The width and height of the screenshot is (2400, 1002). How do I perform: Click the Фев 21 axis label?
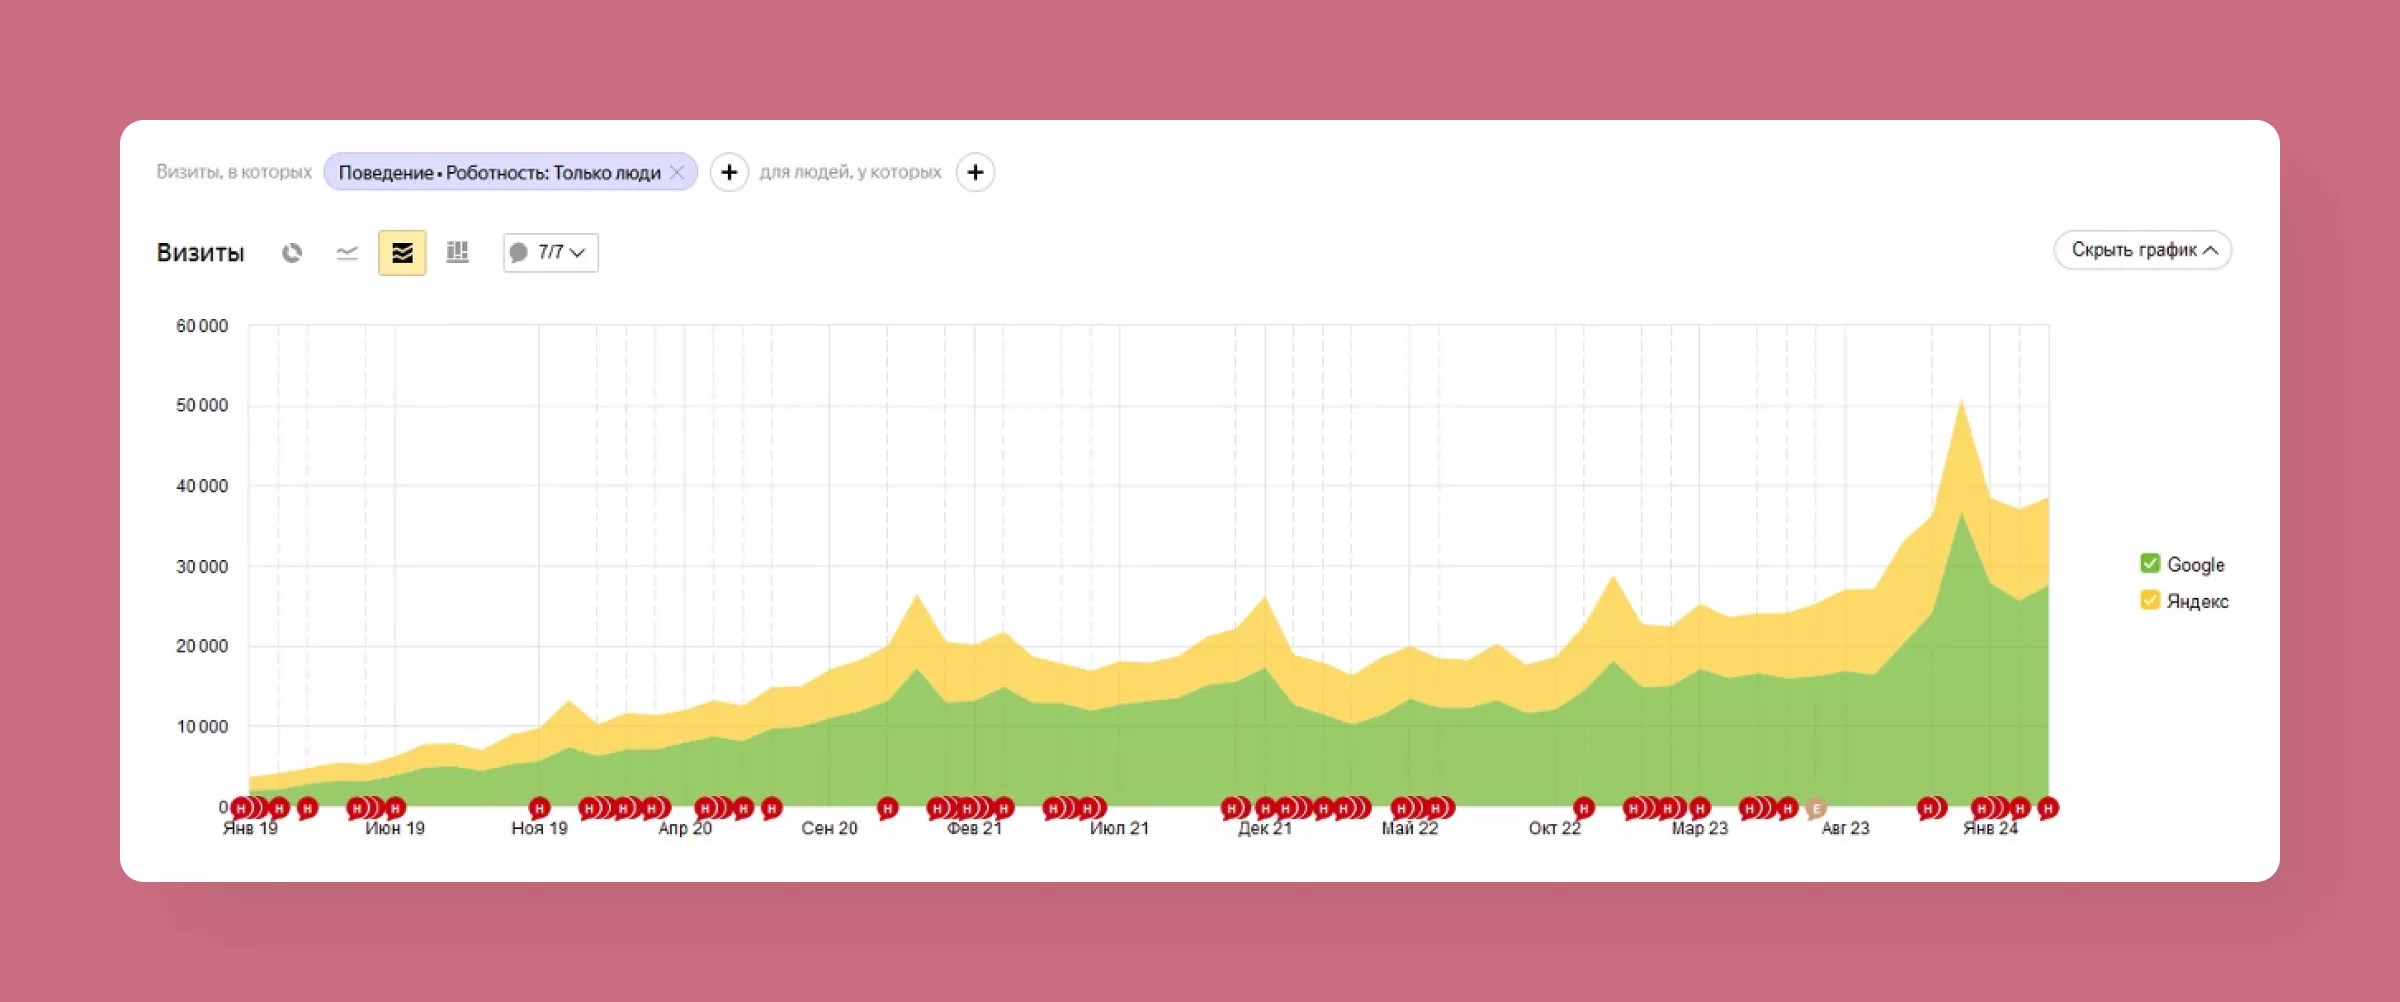click(974, 829)
